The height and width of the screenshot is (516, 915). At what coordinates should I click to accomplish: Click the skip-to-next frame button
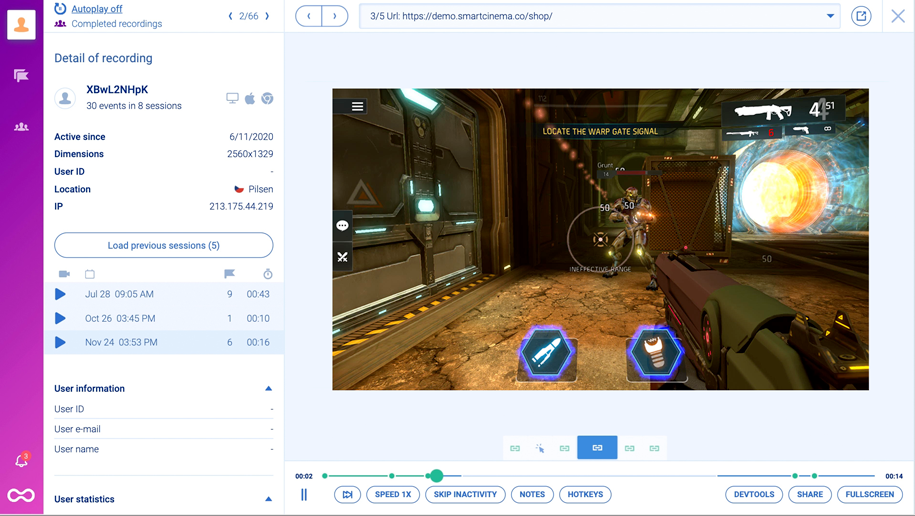click(347, 494)
